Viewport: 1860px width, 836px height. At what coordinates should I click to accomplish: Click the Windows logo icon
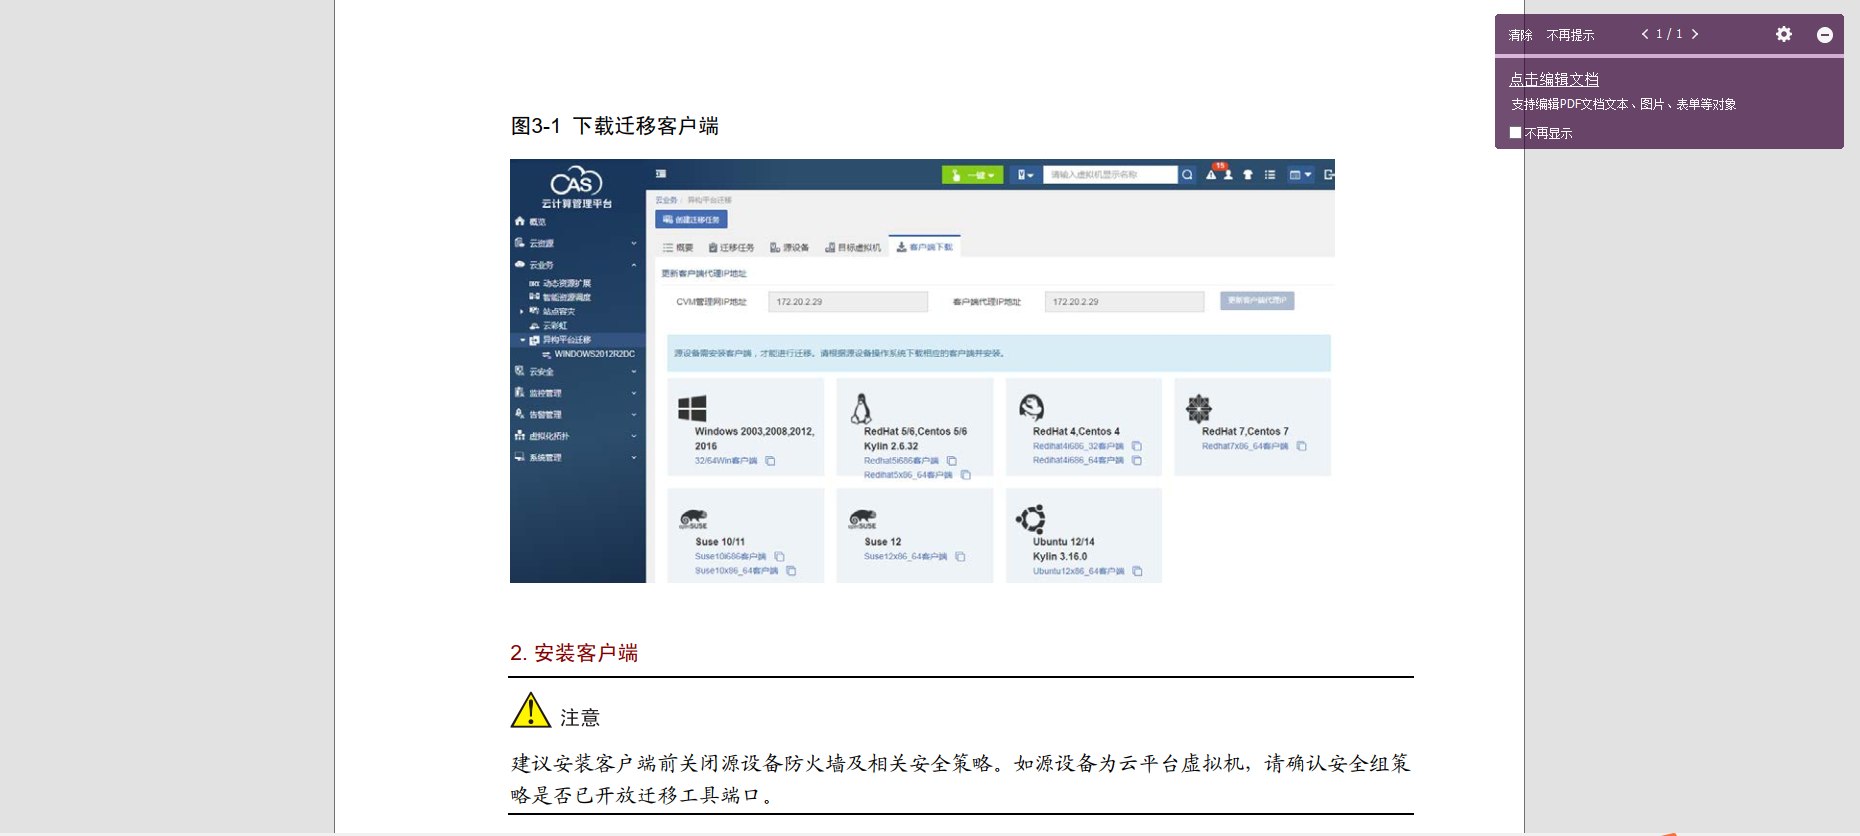point(692,408)
